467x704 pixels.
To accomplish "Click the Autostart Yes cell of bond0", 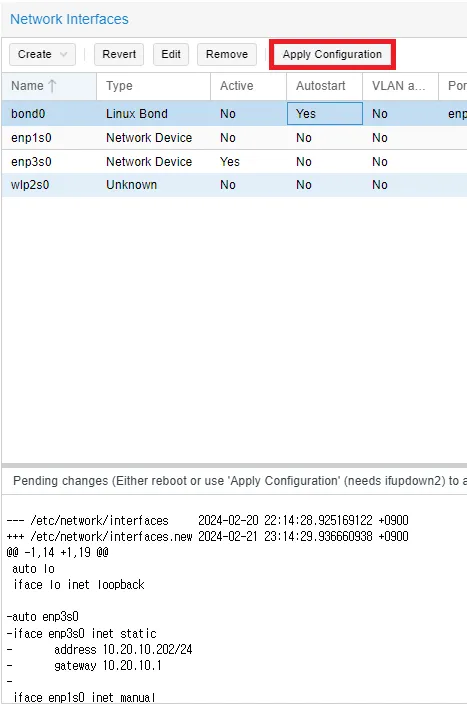I will [325, 114].
